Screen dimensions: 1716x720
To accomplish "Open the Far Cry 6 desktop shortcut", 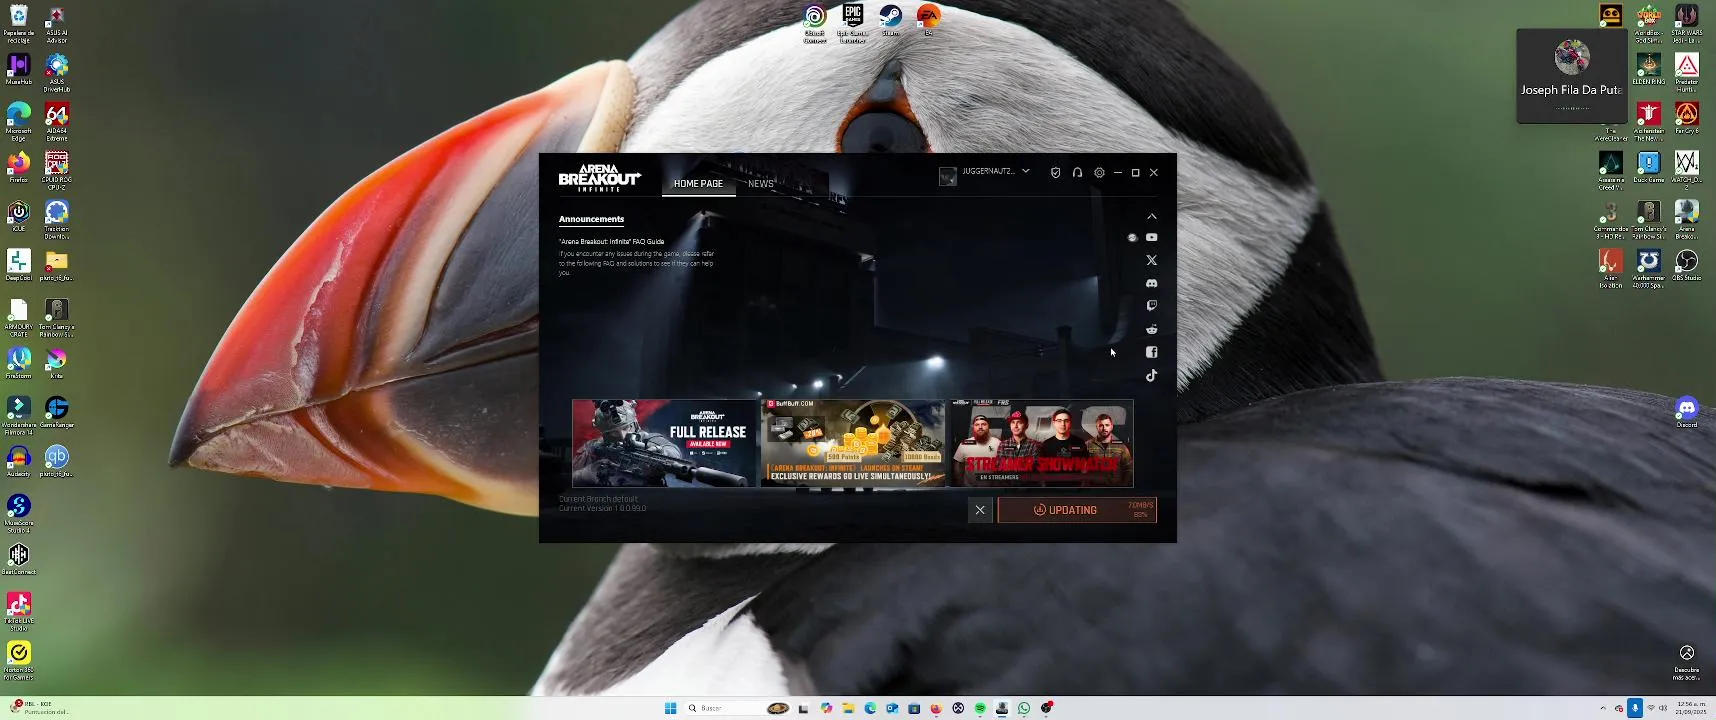I will coord(1687,118).
